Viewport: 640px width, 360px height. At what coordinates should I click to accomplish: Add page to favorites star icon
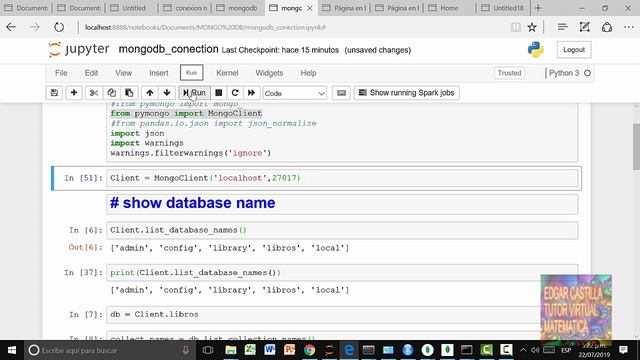pyautogui.click(x=532, y=27)
